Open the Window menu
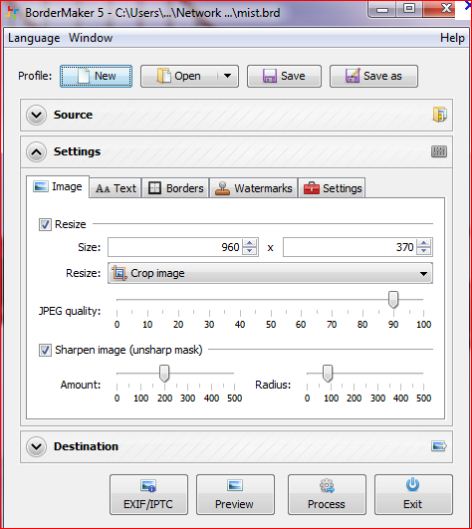The image size is (472, 529). 91,38
